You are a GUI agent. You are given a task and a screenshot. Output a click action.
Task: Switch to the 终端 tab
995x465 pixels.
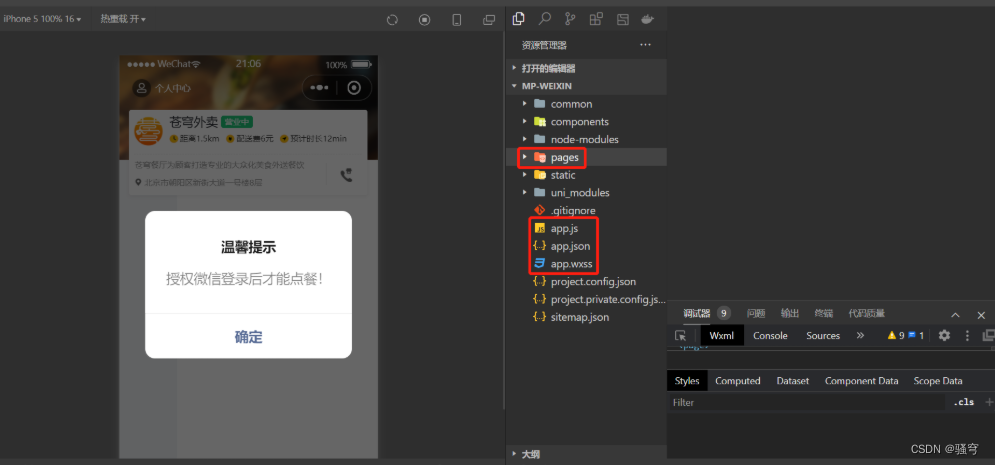tap(824, 313)
